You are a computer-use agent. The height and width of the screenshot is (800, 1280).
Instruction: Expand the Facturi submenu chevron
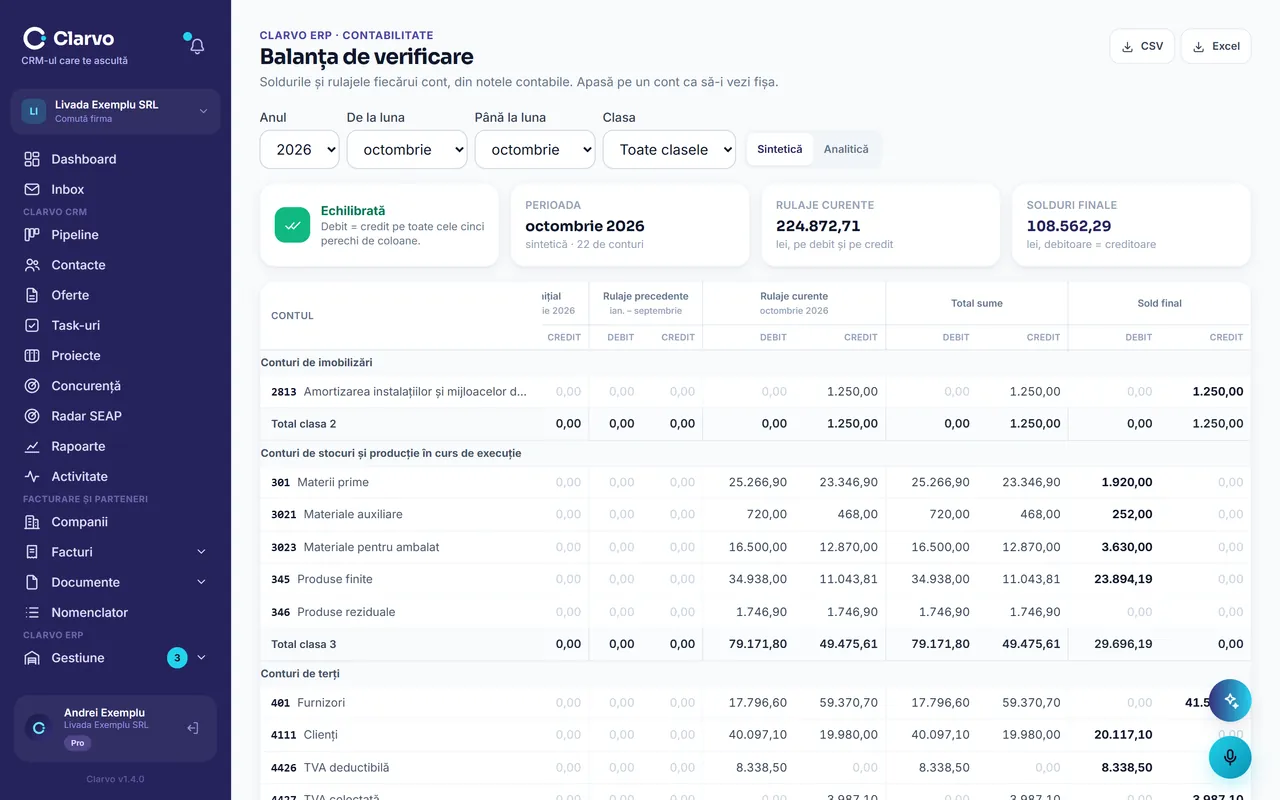tap(201, 552)
